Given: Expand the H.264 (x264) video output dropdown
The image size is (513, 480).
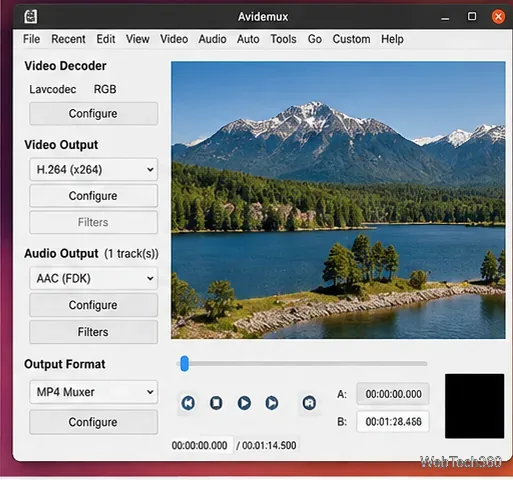Looking at the screenshot, I should click(93, 170).
